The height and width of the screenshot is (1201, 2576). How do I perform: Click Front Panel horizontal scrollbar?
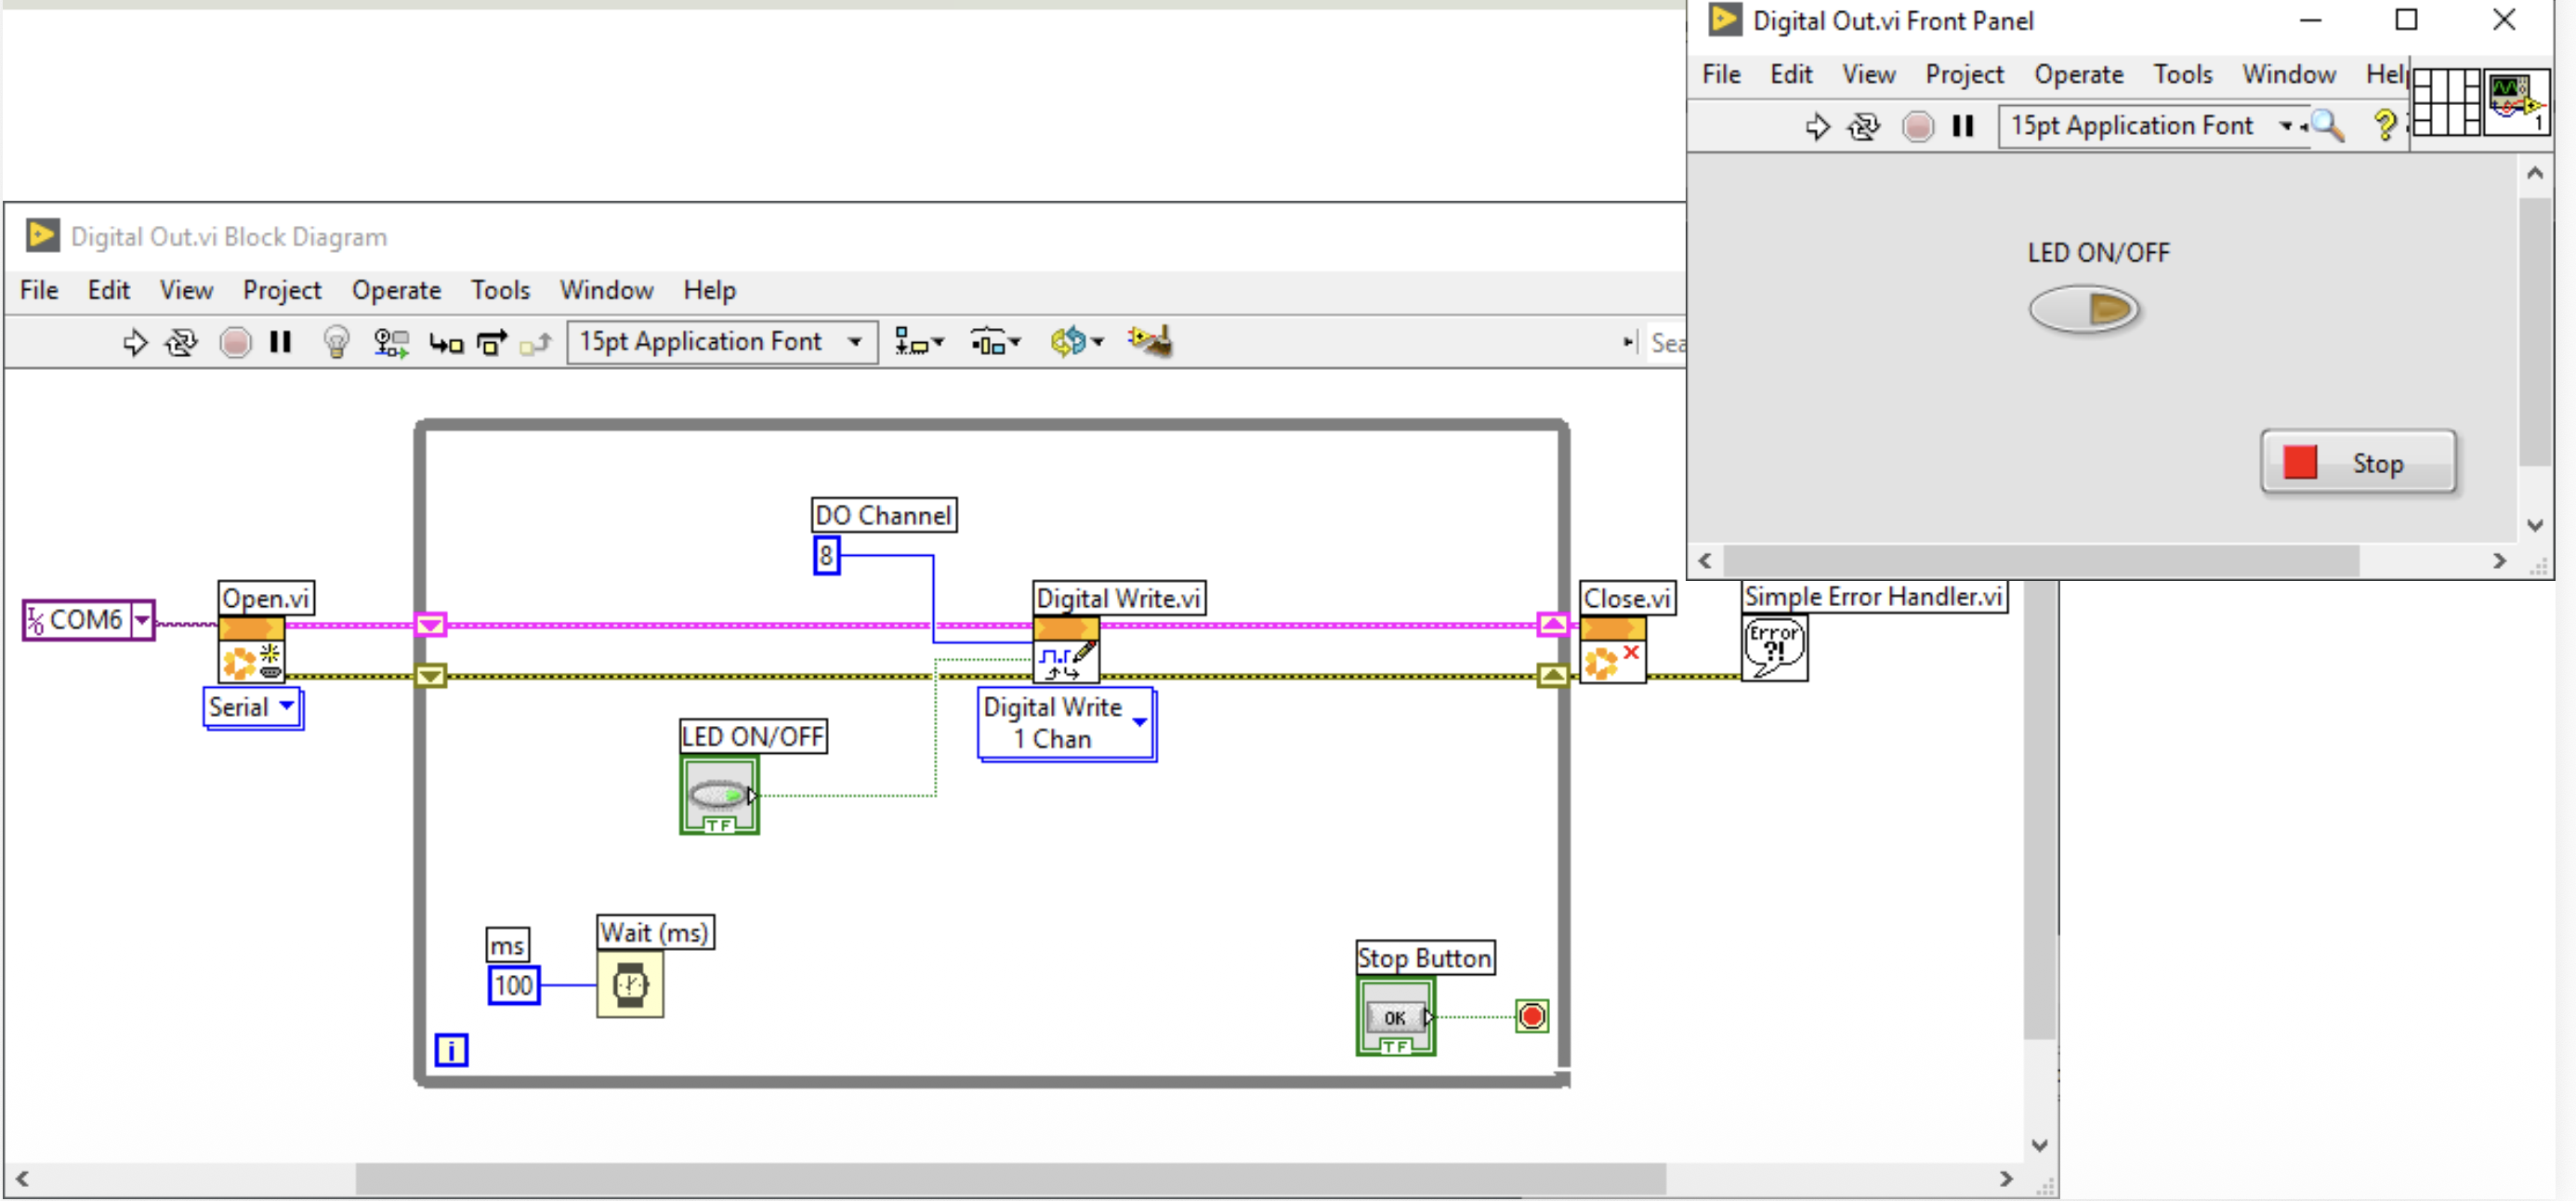point(2041,561)
